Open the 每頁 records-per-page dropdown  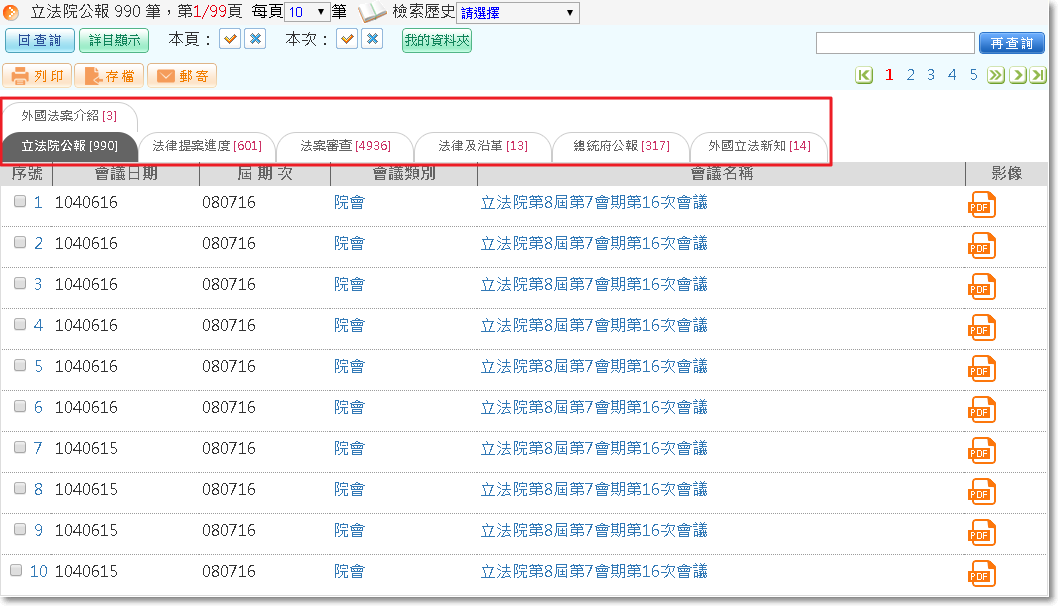[307, 12]
